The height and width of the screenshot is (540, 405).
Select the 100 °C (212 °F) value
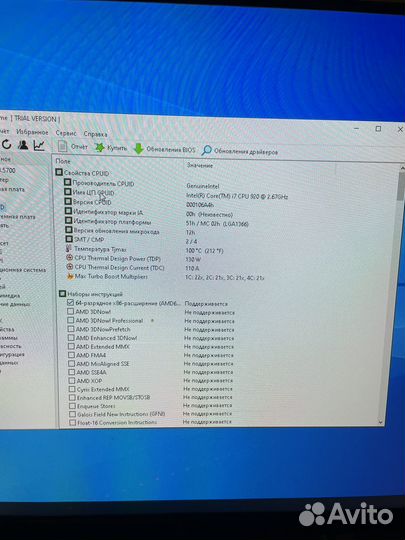tap(204, 251)
